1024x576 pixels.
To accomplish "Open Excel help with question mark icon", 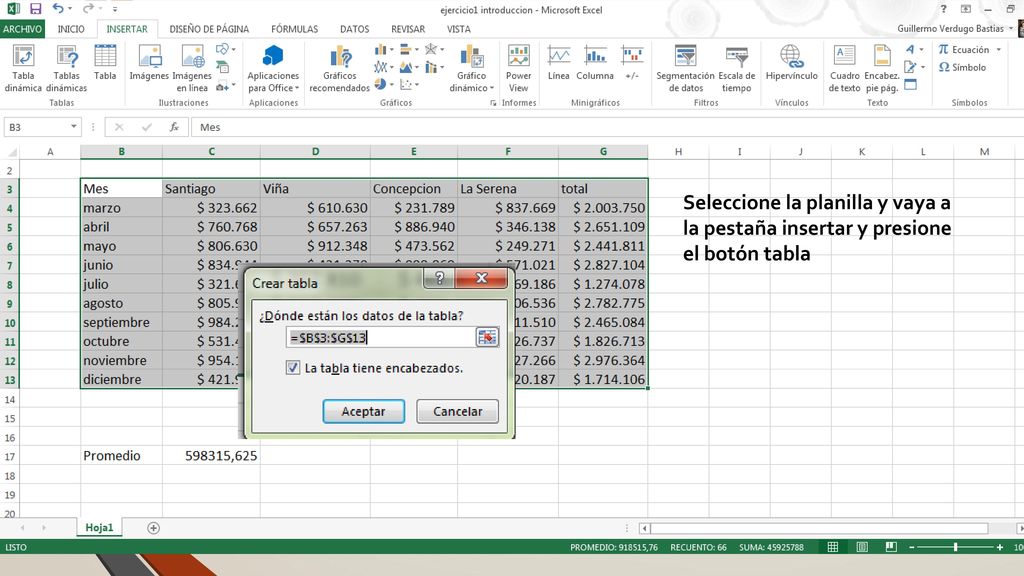I will tap(943, 9).
